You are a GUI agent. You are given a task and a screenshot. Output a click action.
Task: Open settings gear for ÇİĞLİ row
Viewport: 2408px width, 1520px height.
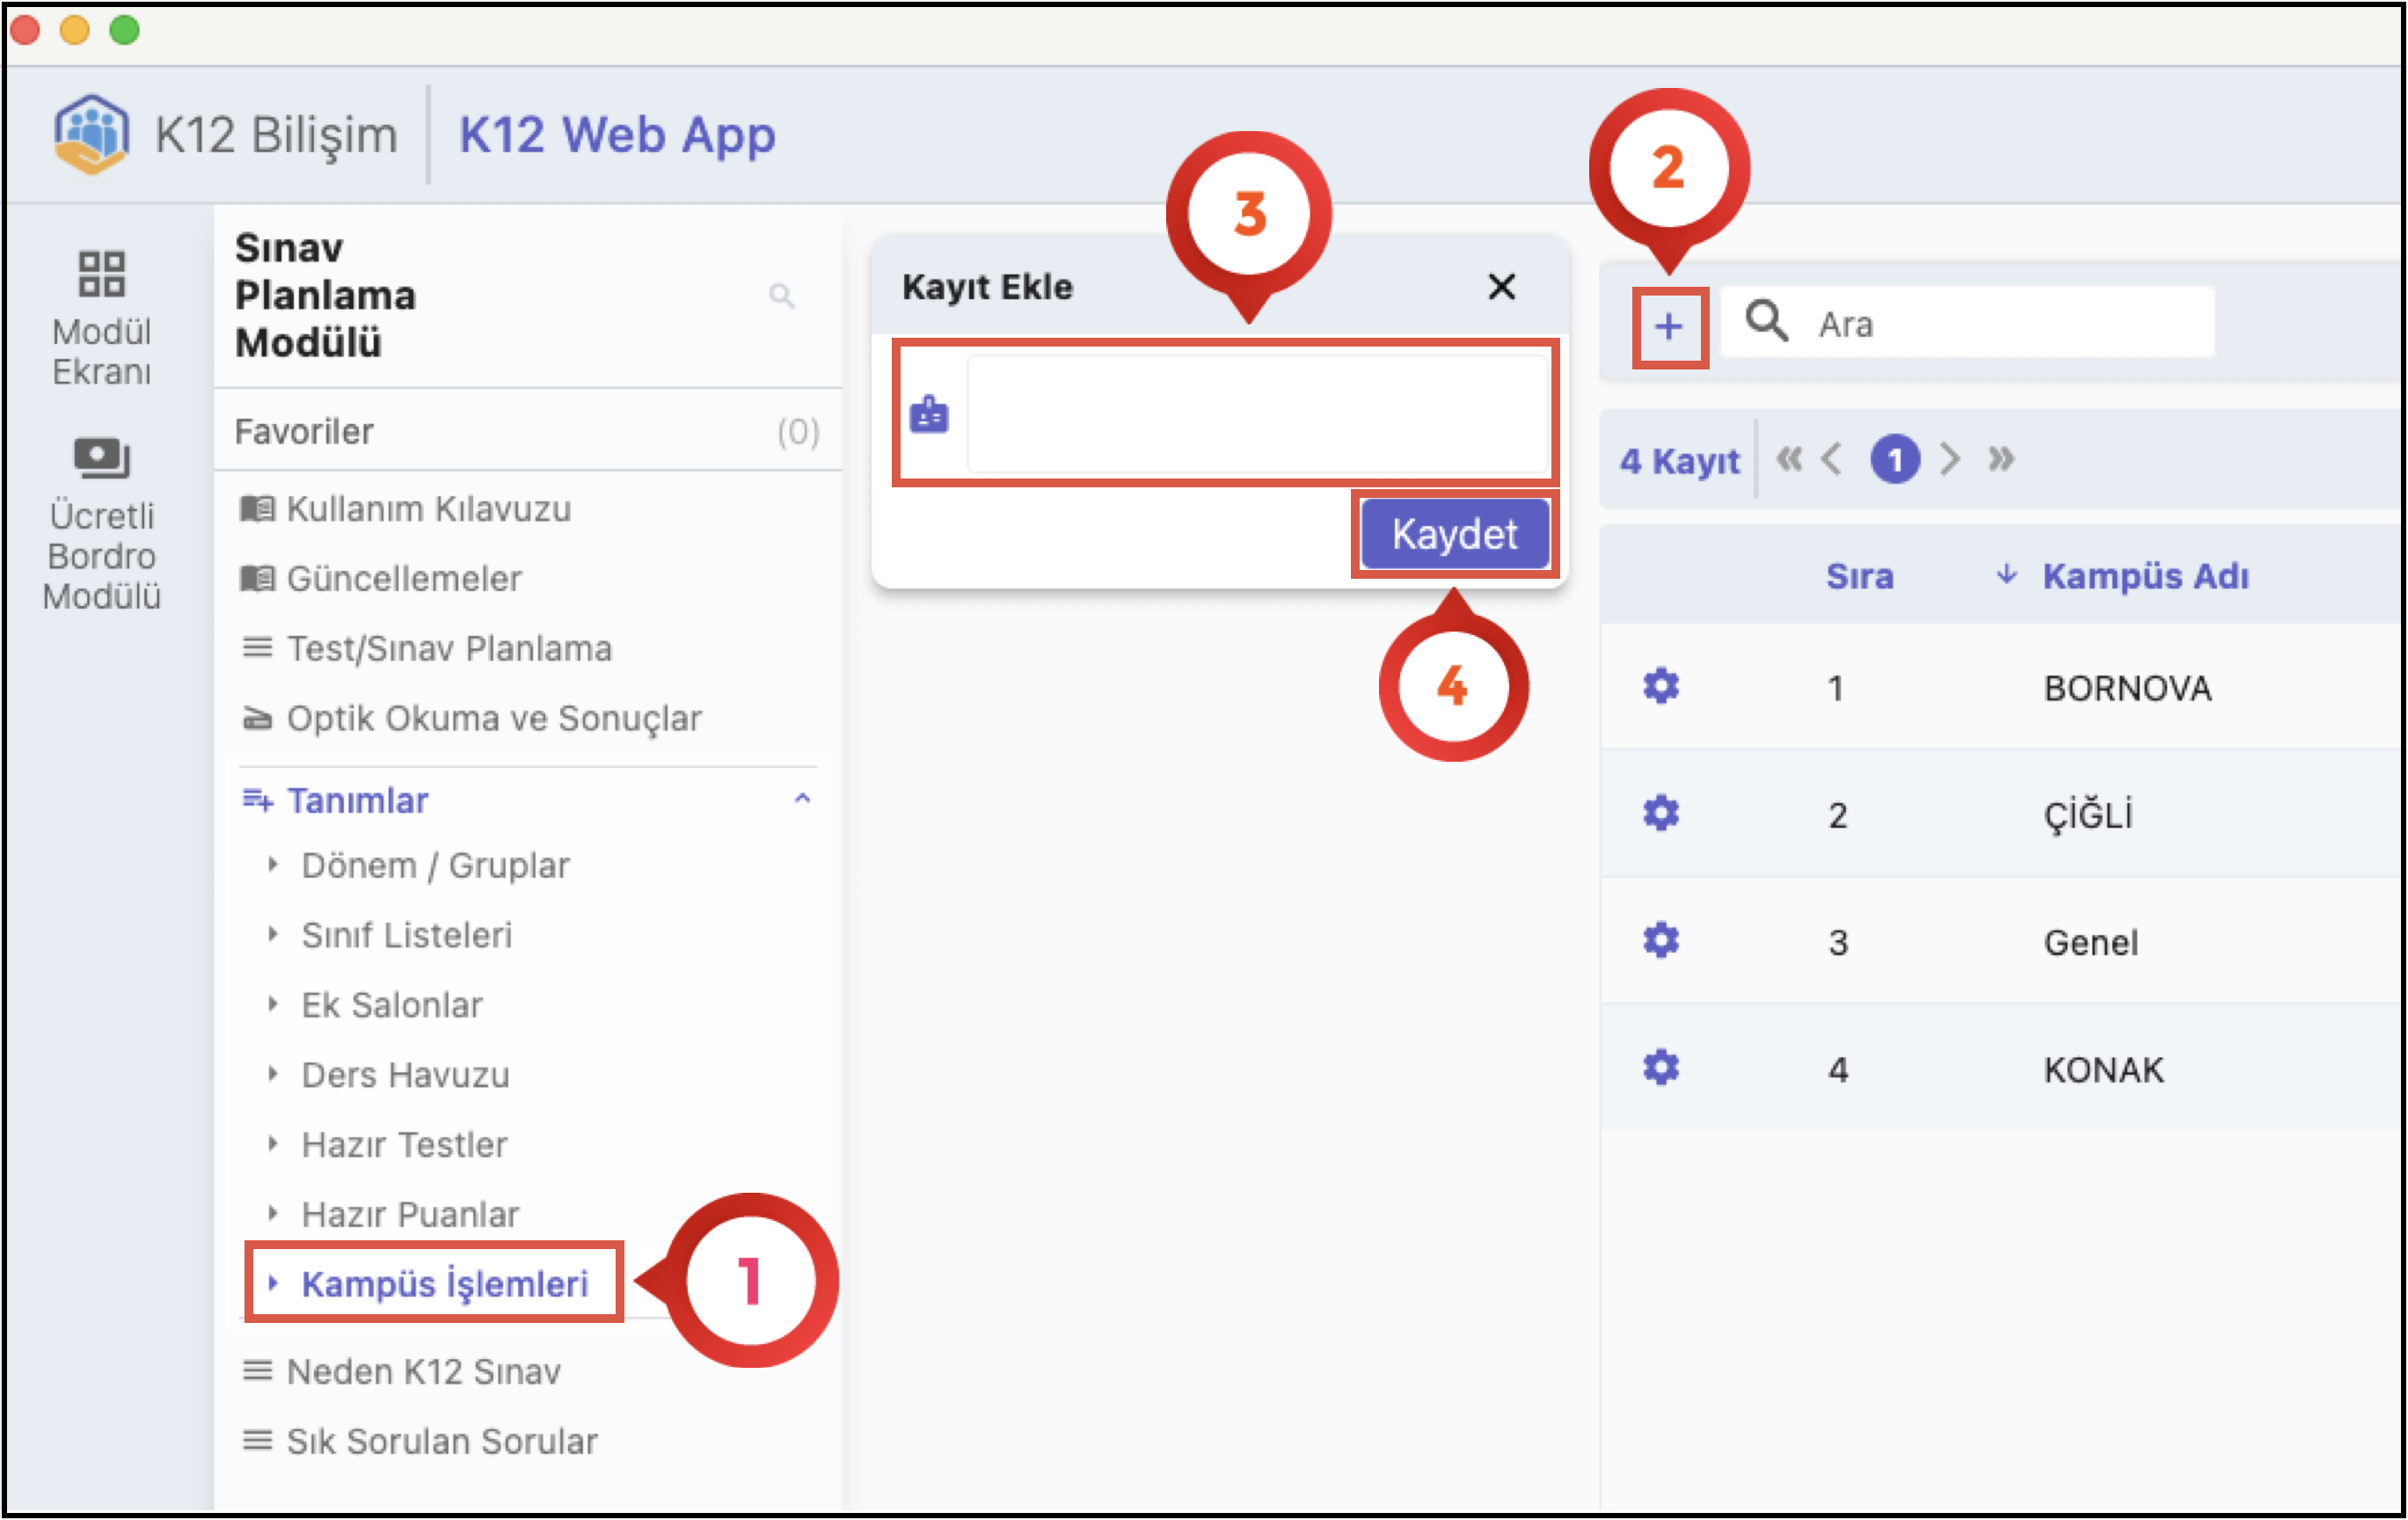(x=1660, y=814)
